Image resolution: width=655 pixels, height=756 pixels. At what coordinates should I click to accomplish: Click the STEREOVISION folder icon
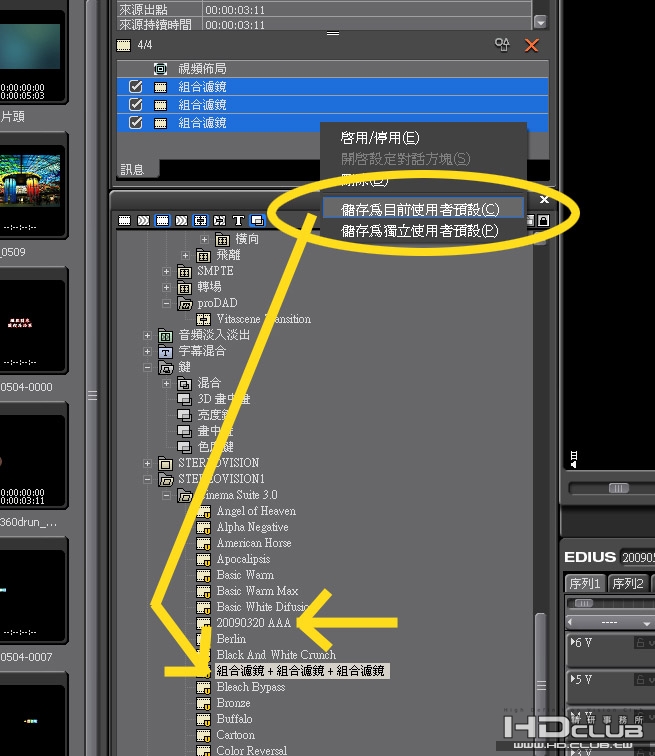point(166,463)
